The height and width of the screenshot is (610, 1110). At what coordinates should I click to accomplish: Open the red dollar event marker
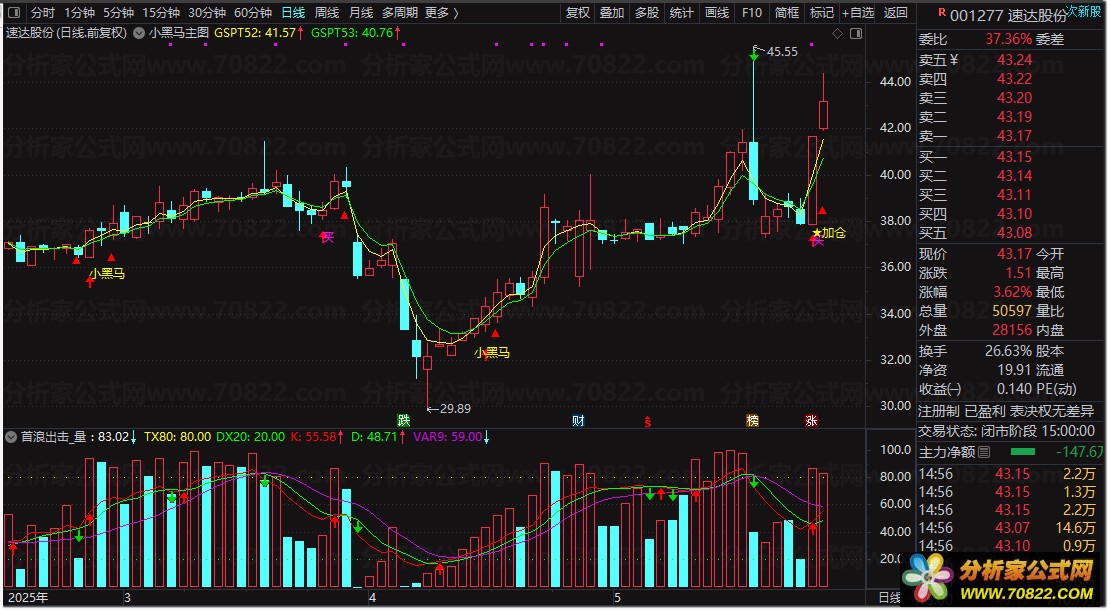647,421
